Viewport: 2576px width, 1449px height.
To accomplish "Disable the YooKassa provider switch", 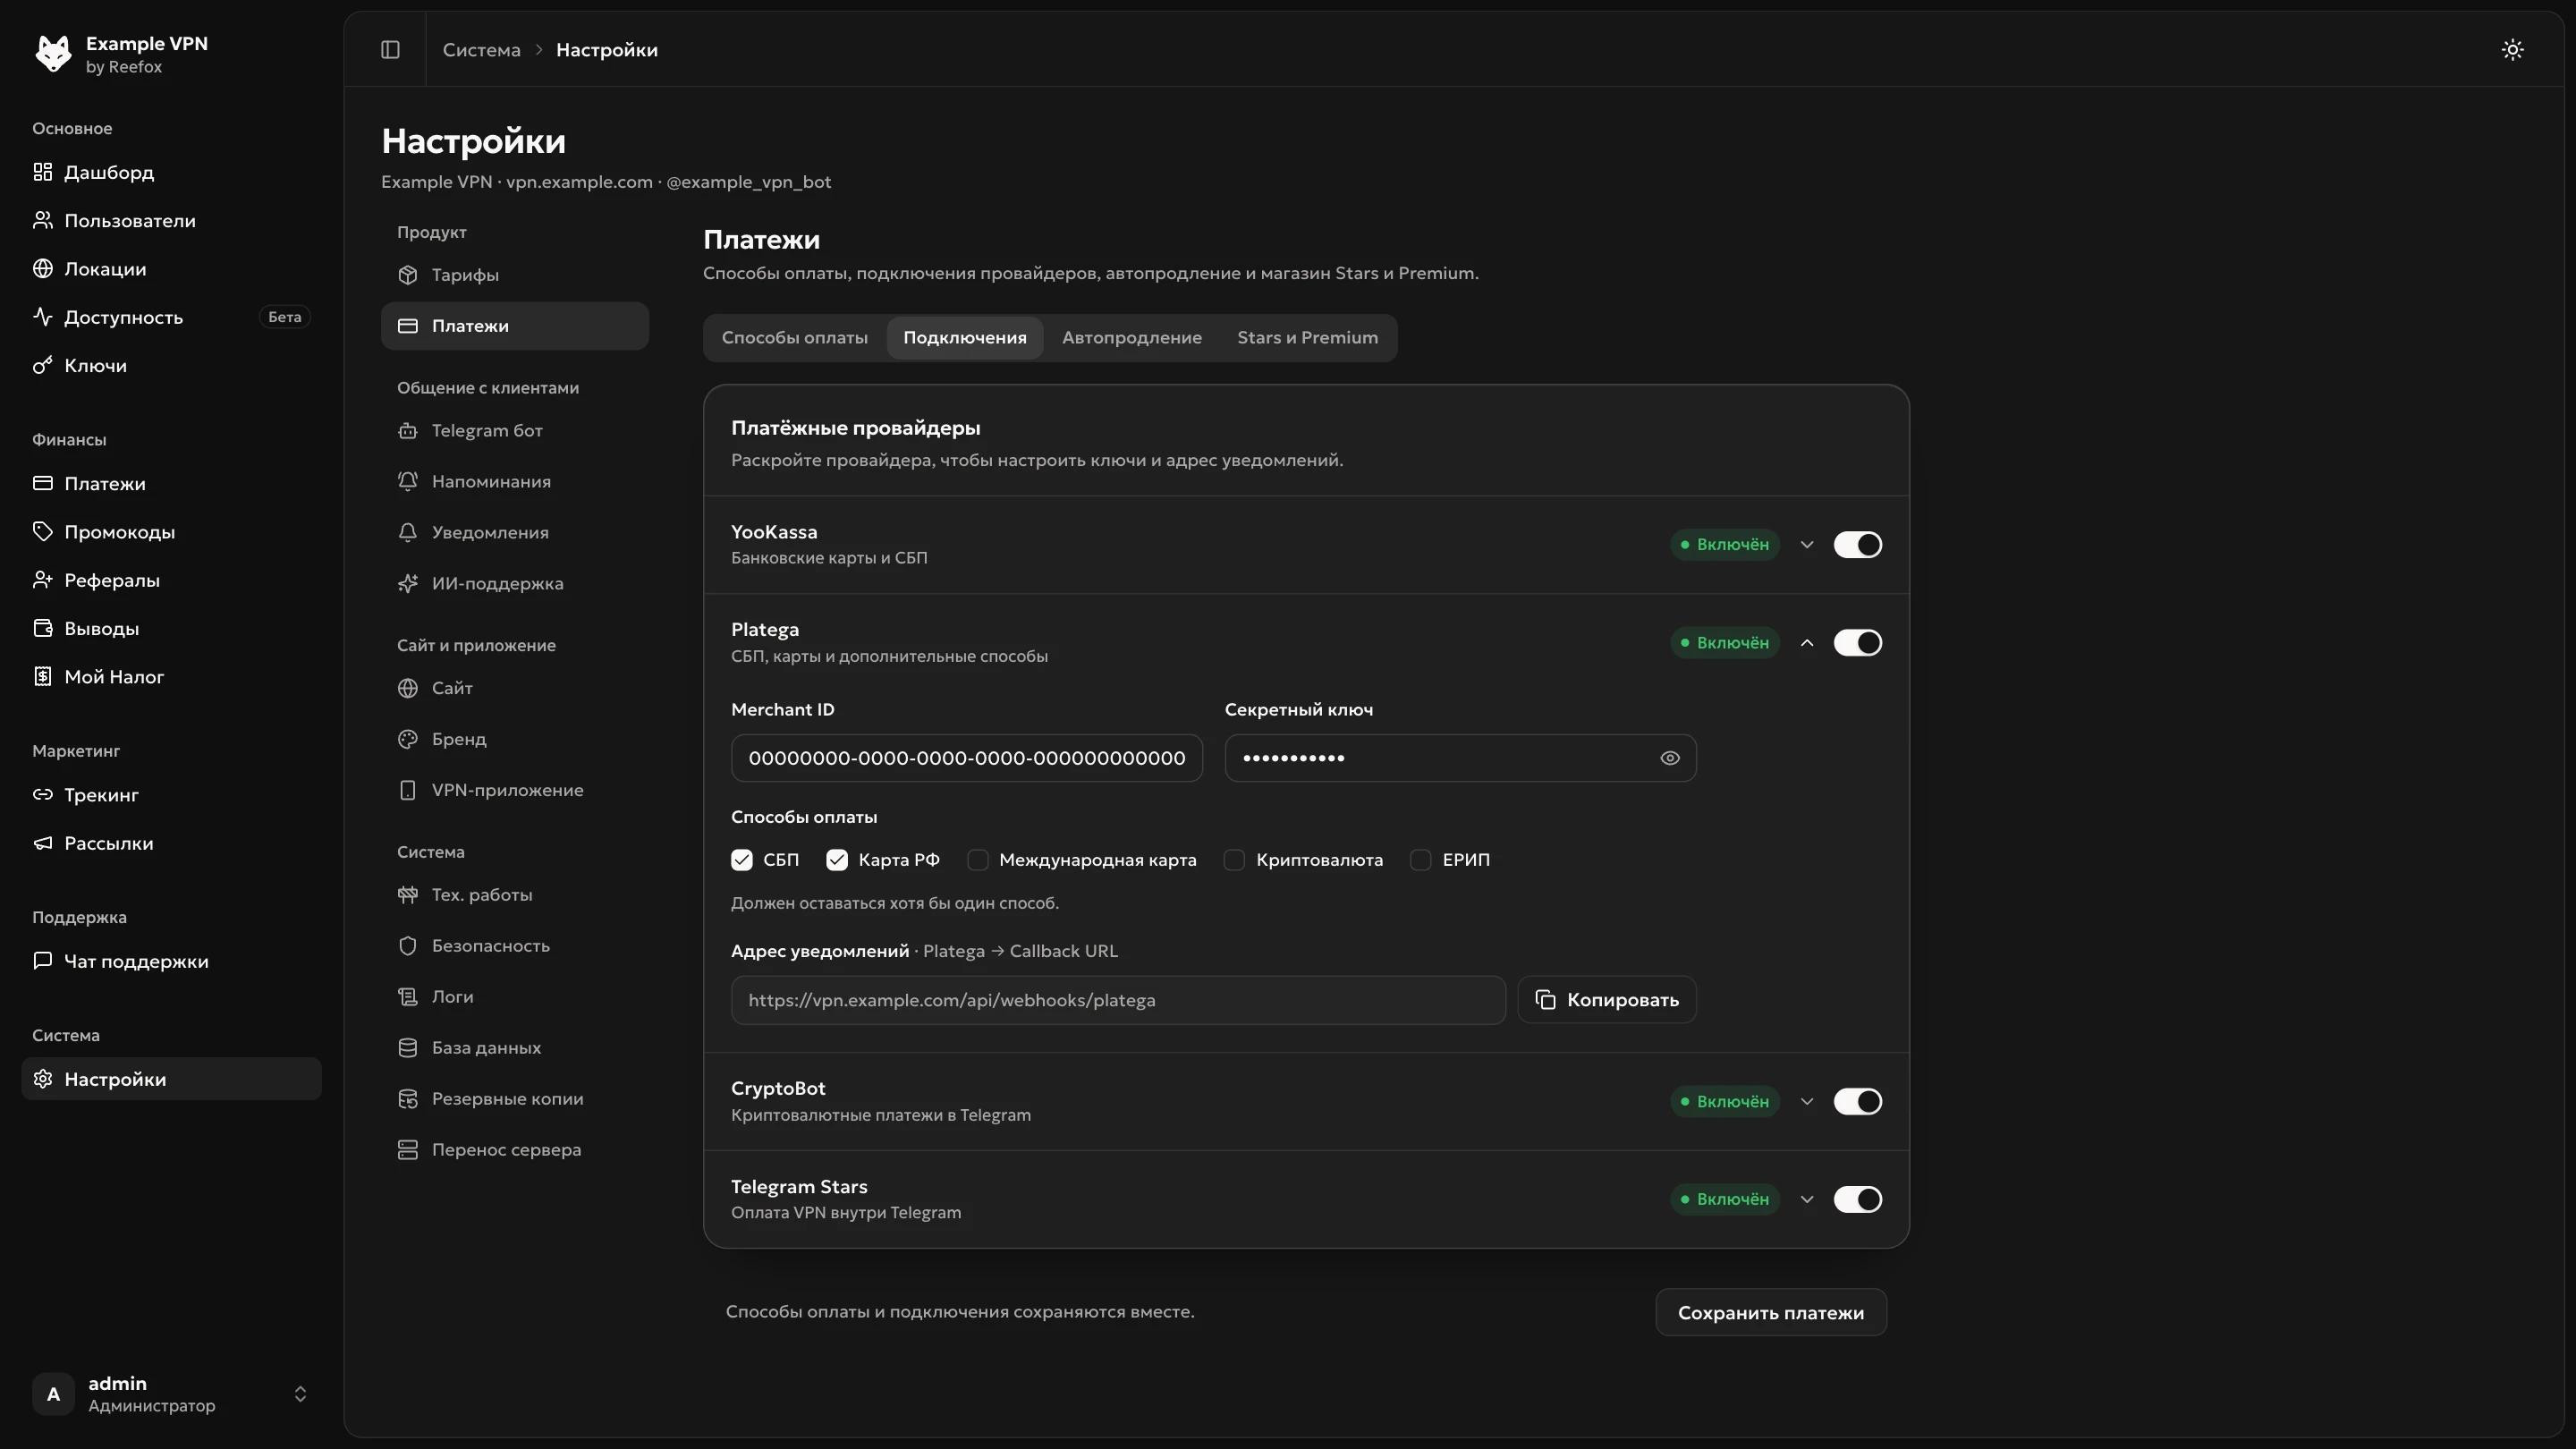I will pos(1857,544).
